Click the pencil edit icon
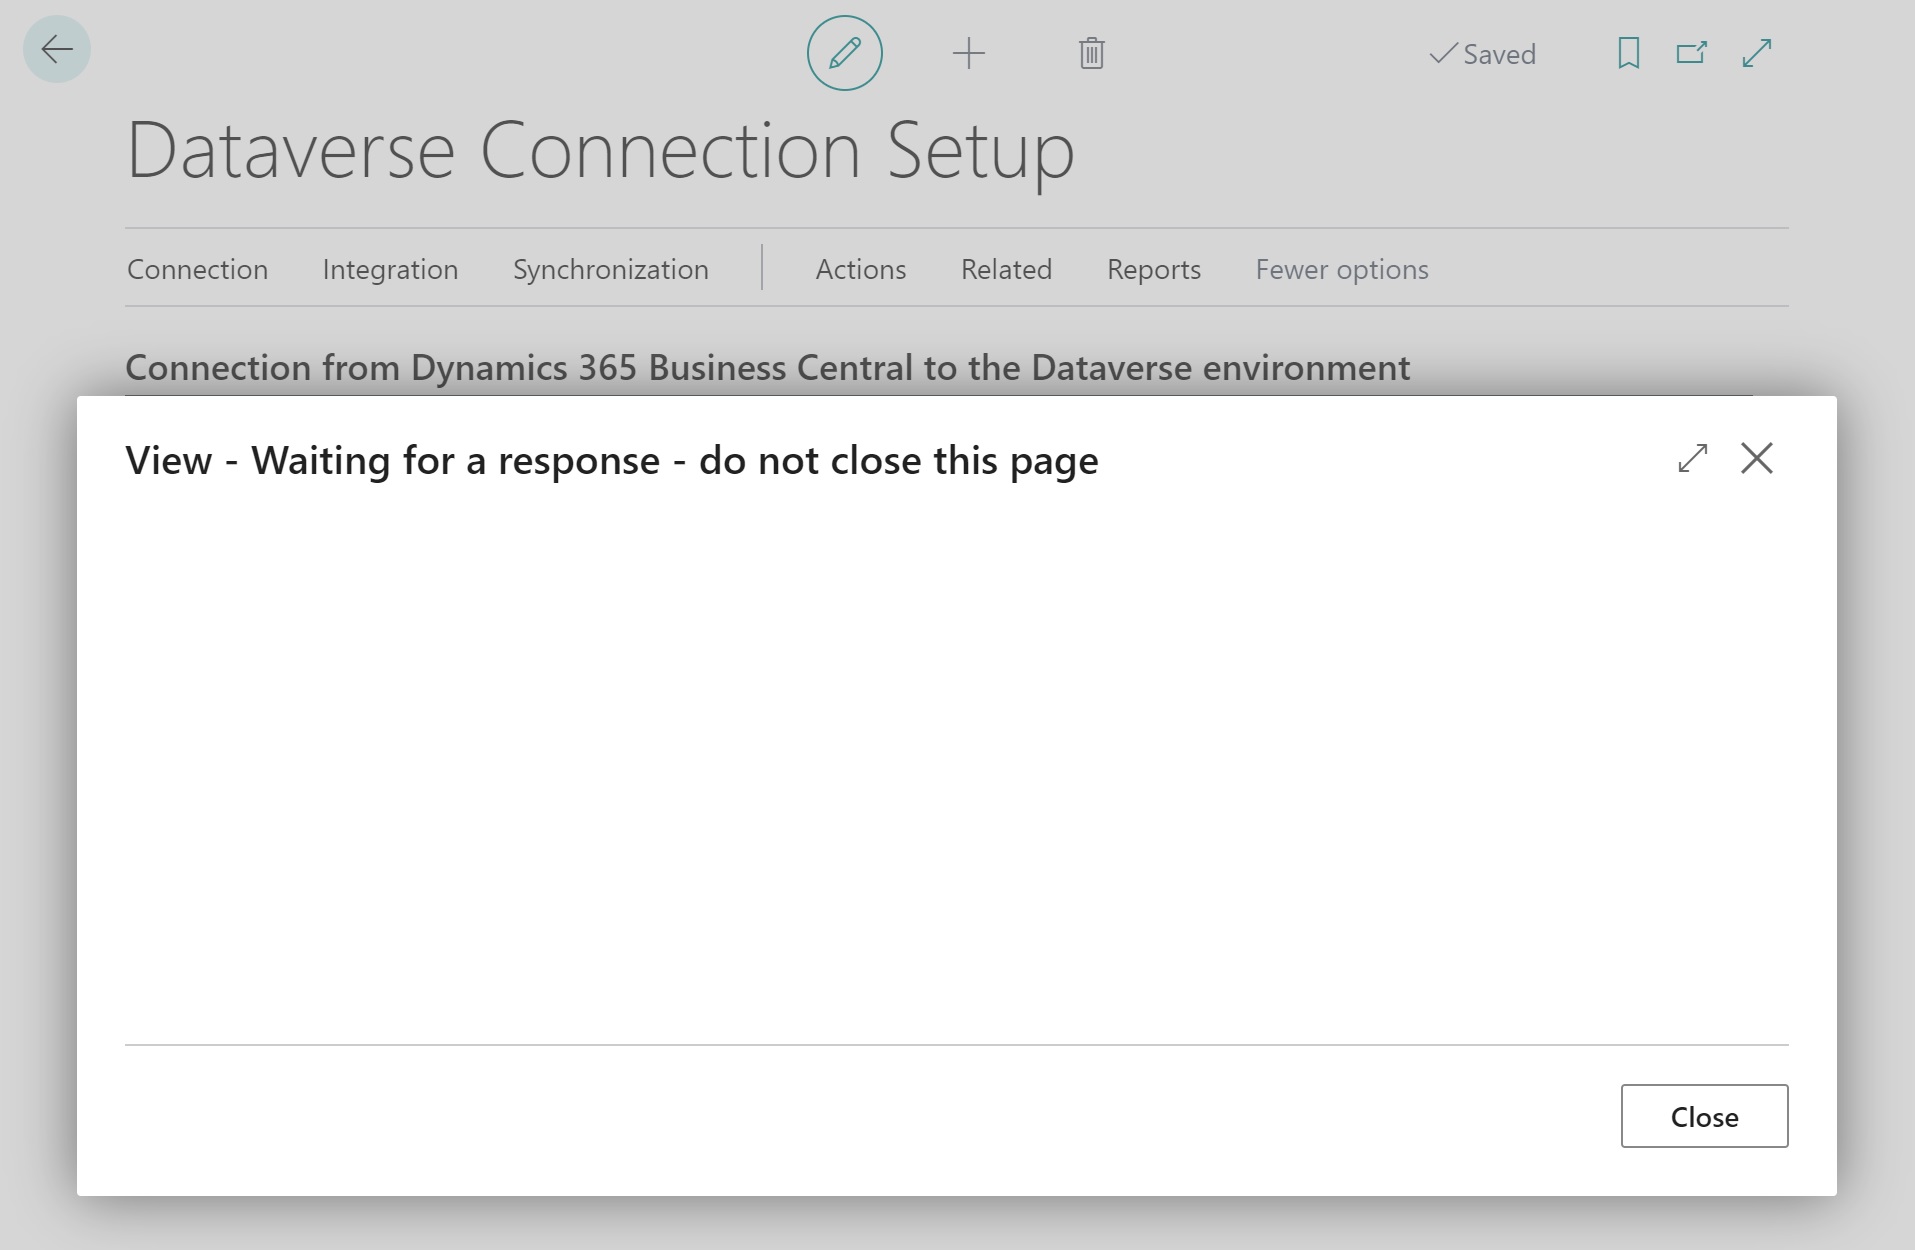This screenshot has height=1250, width=1915. tap(844, 53)
